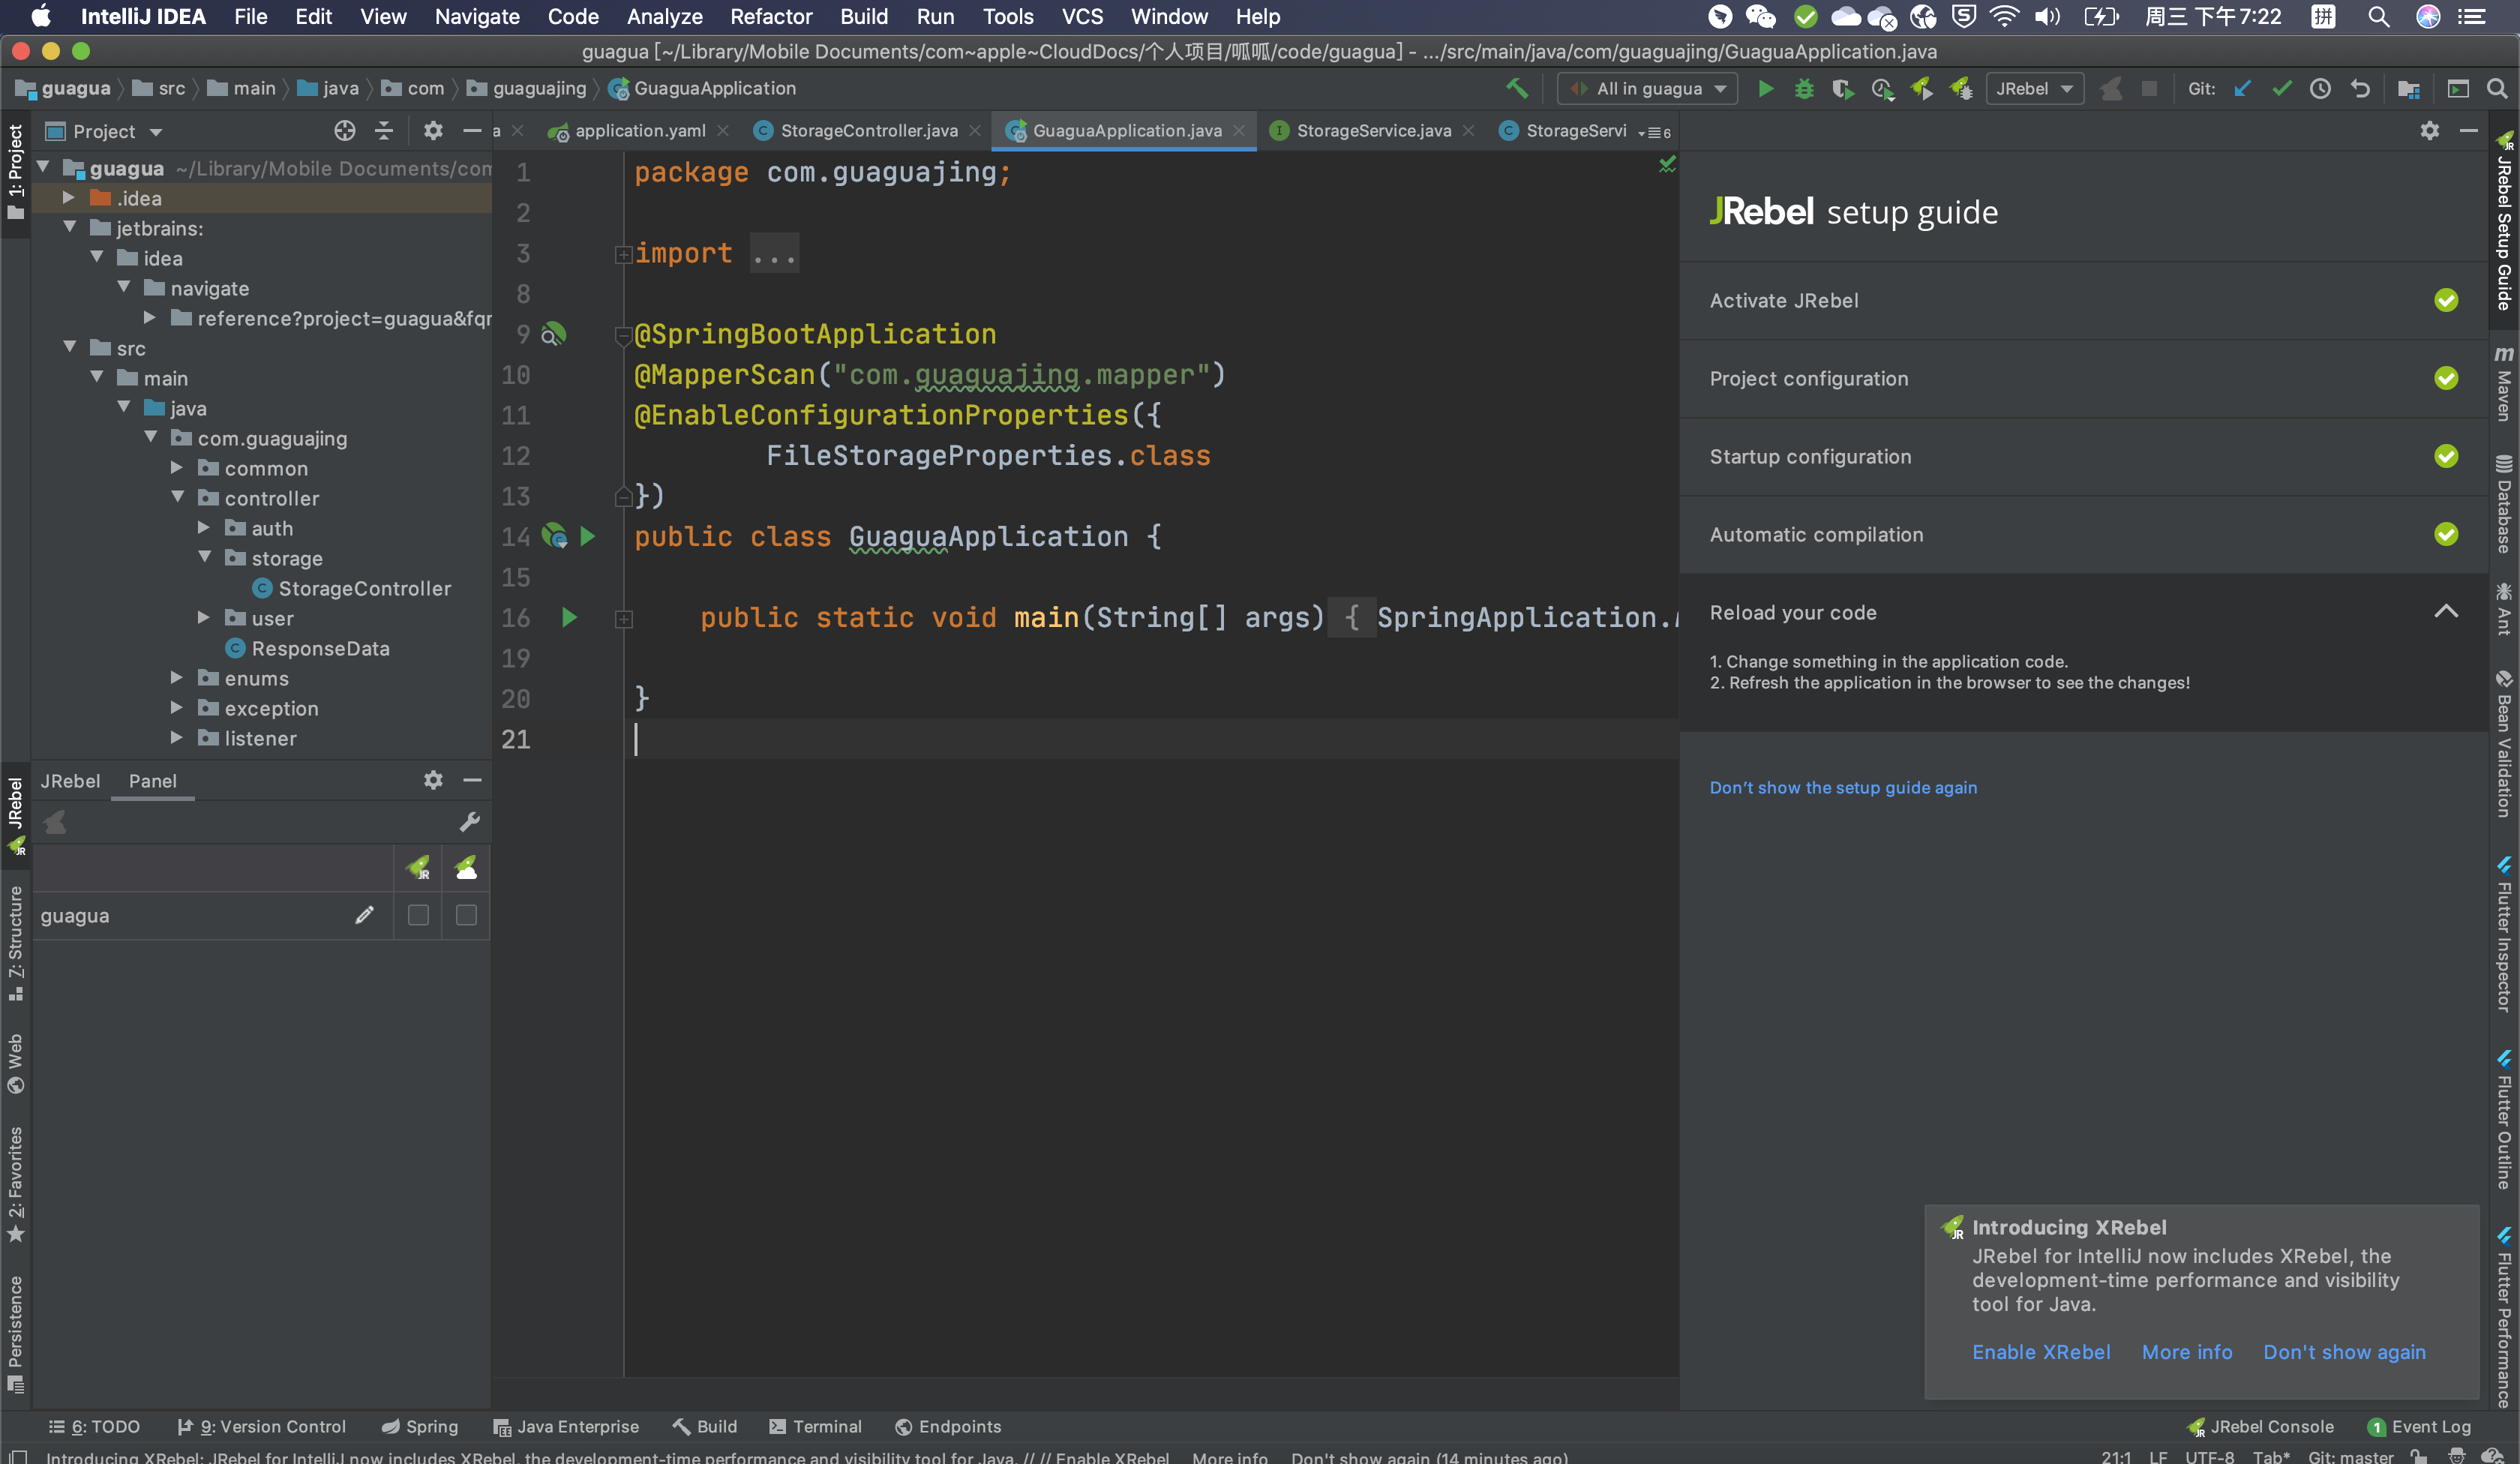Click the green Run button in toolbar

pyautogui.click(x=1765, y=89)
